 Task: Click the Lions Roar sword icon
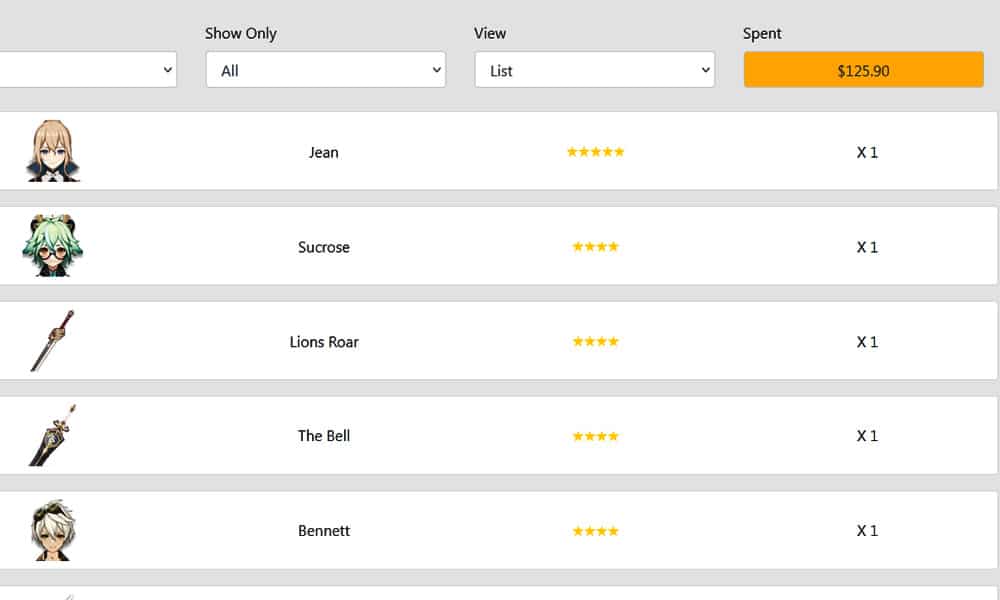[52, 341]
